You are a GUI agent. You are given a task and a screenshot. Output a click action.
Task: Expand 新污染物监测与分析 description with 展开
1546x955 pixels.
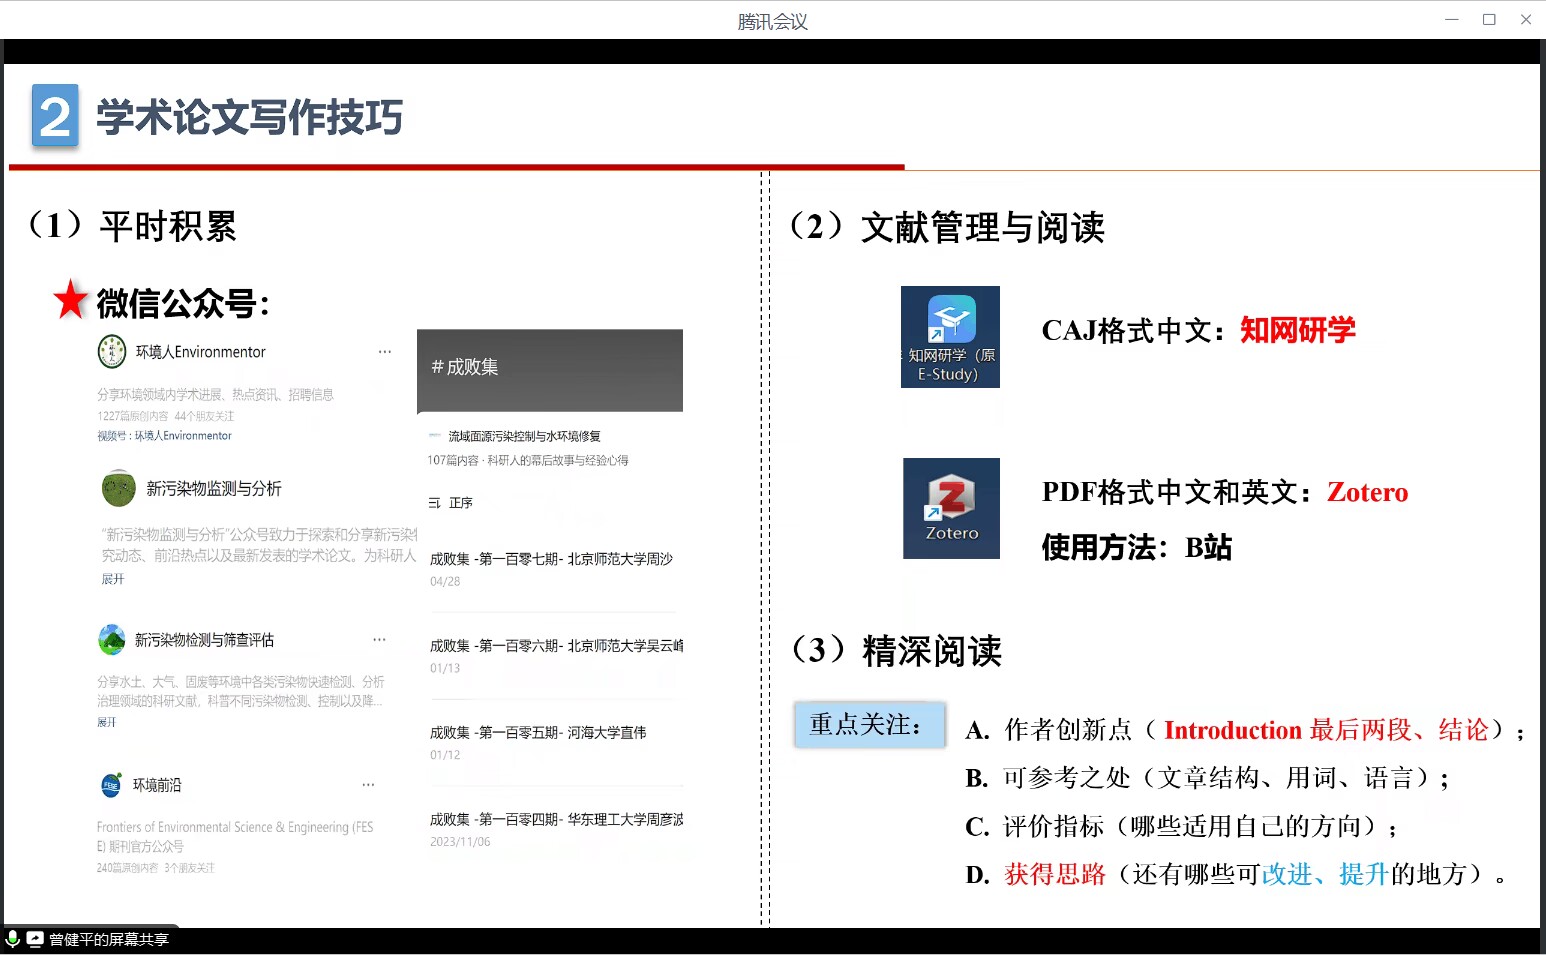113,579
